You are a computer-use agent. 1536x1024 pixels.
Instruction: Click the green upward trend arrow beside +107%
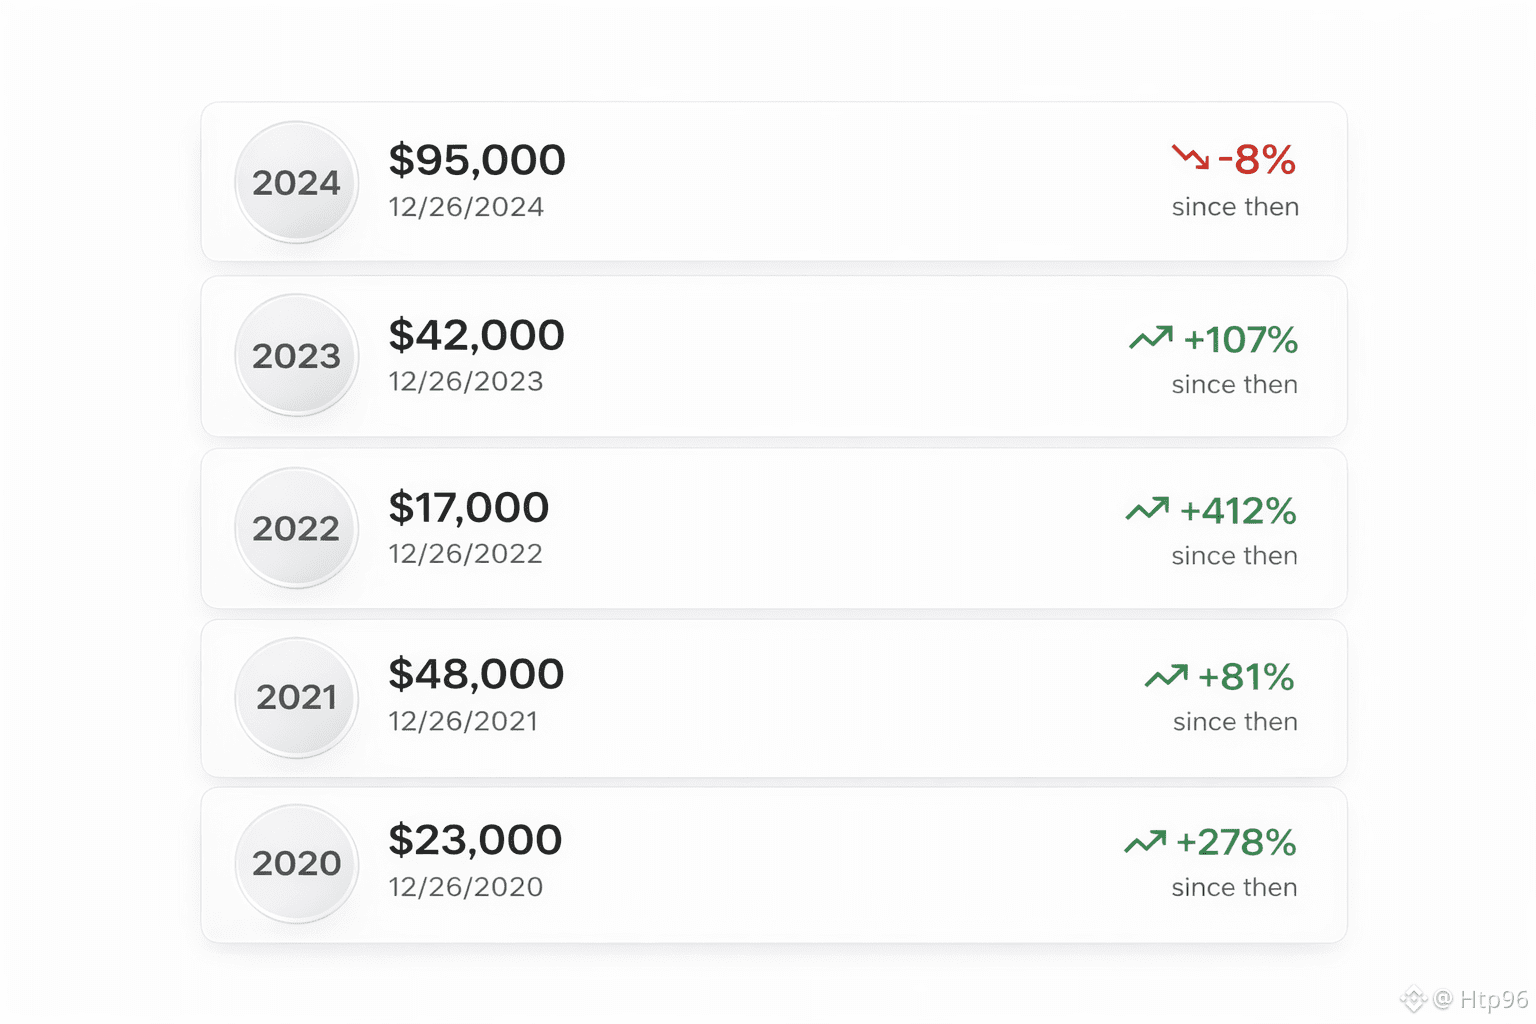pos(1150,337)
